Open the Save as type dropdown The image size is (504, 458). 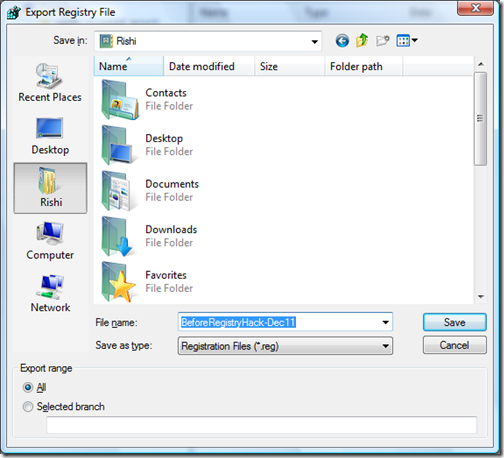click(285, 346)
